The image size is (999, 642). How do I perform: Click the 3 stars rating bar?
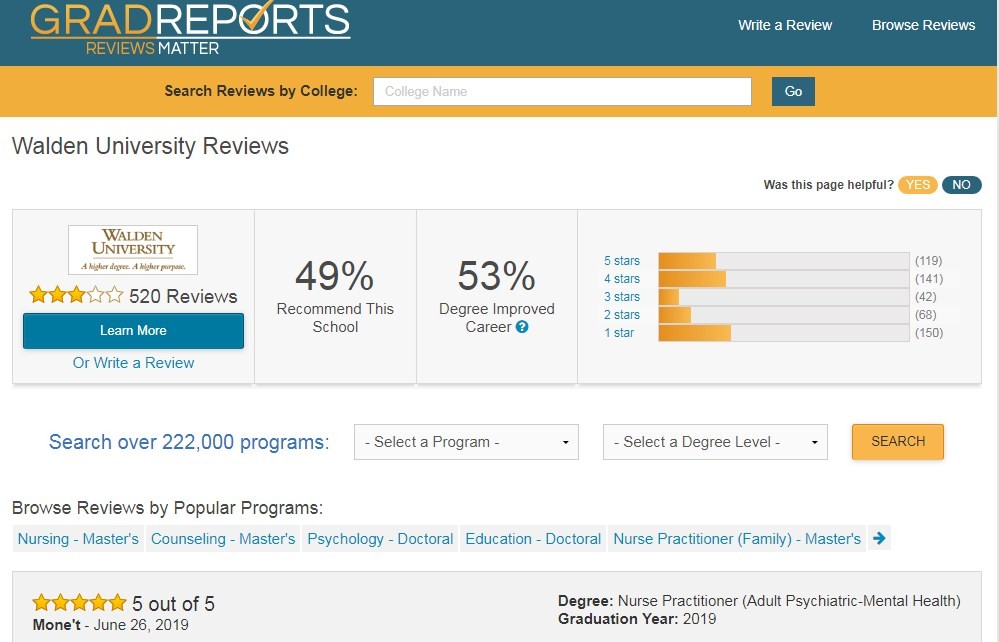[784, 296]
